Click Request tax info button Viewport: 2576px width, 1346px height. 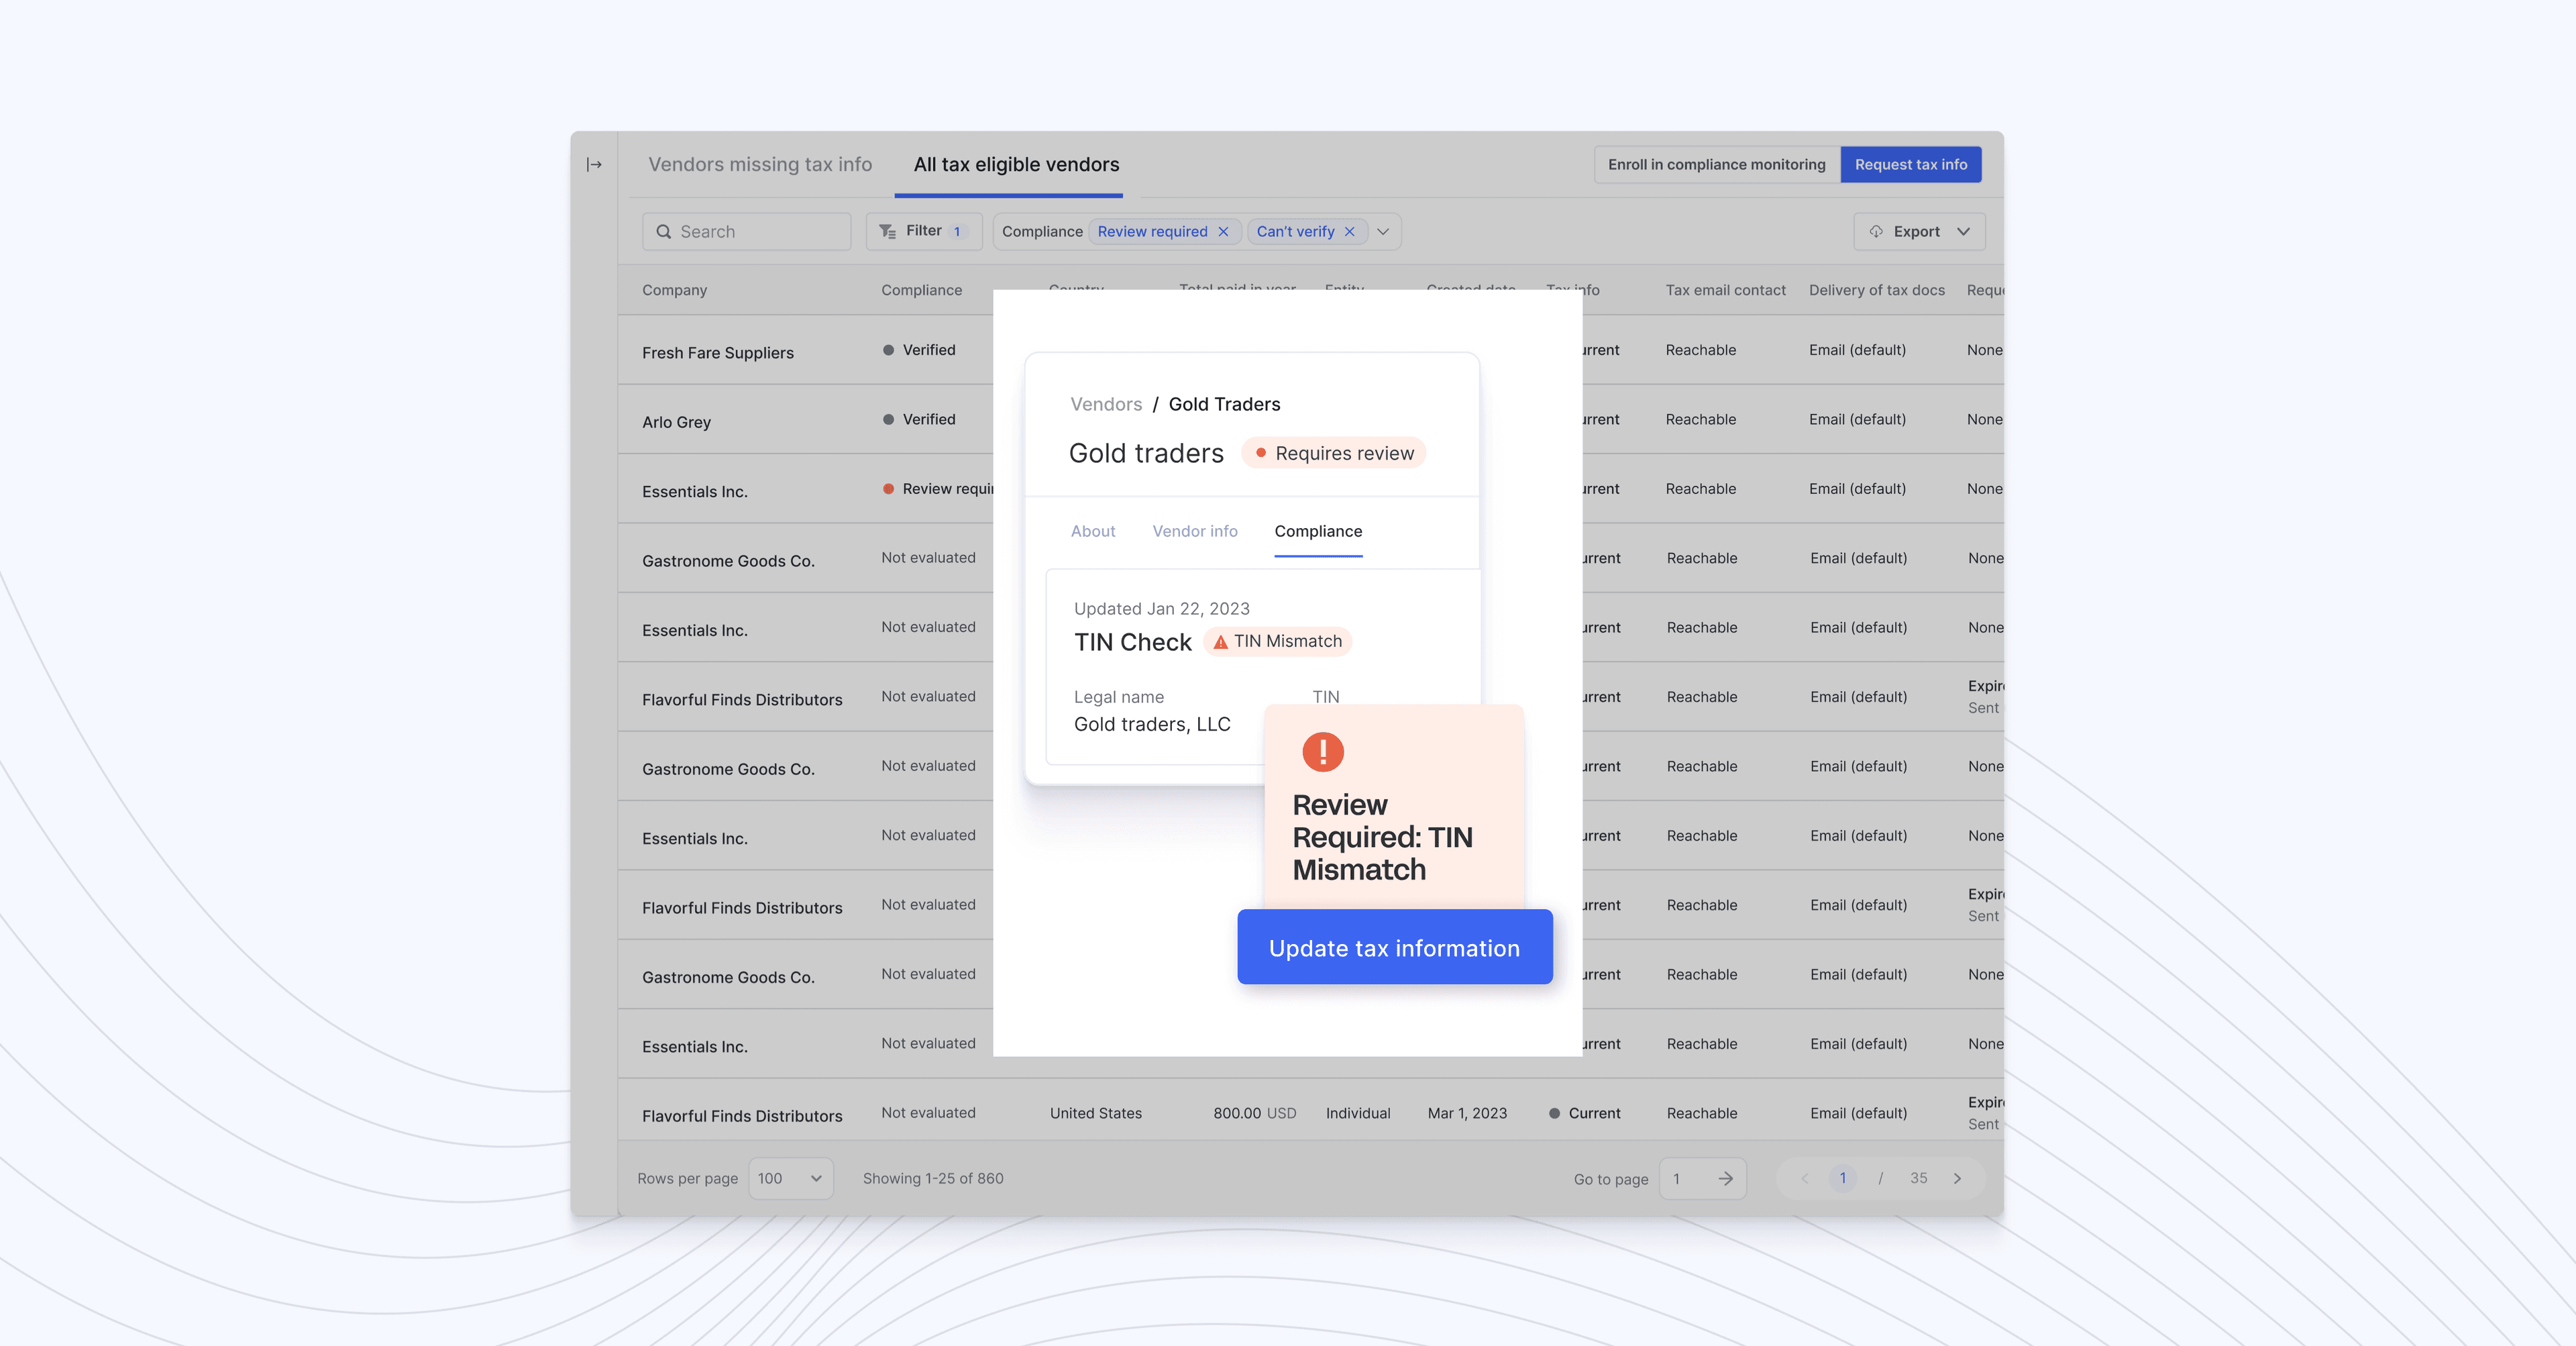1910,164
